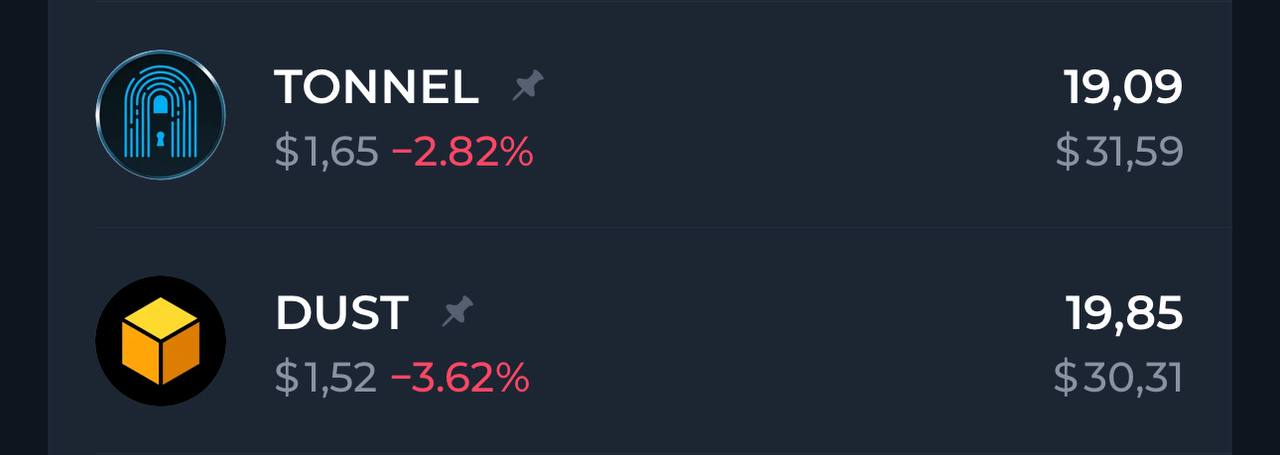Select TONNEL price $1,65

pyautogui.click(x=326, y=152)
